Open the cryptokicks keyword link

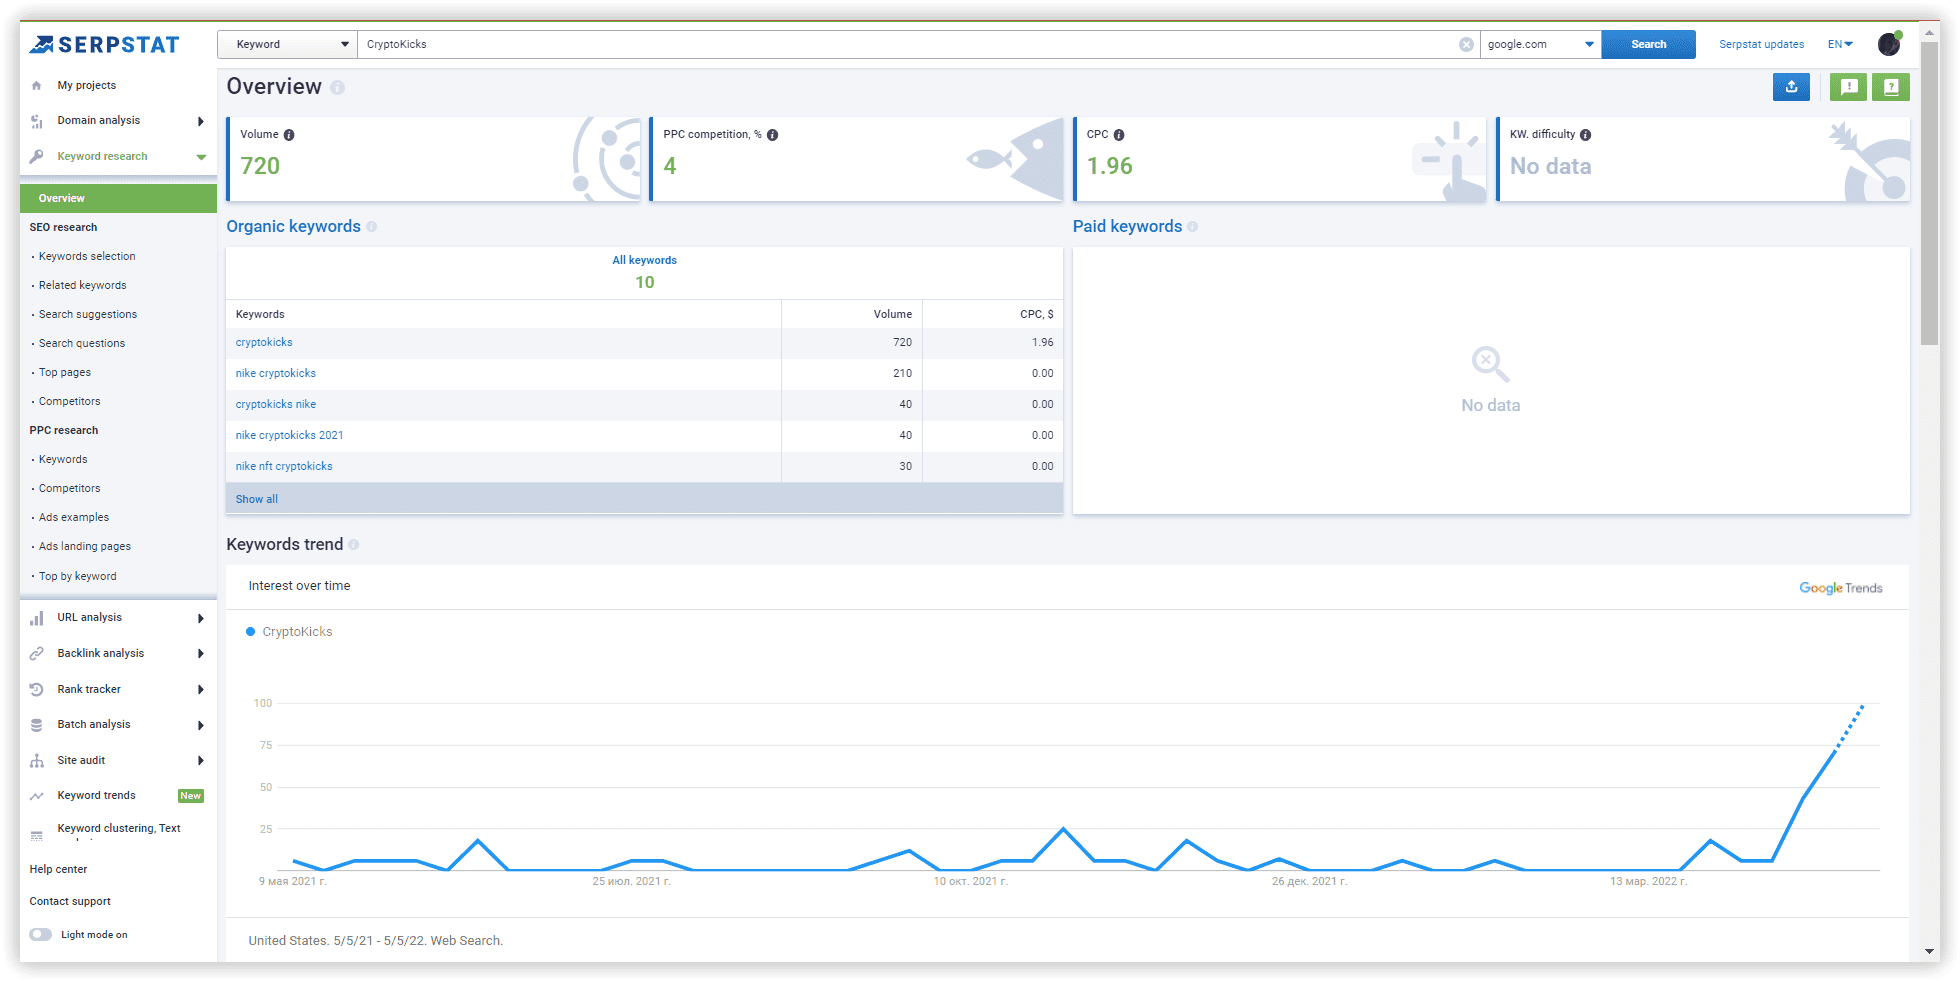264,343
